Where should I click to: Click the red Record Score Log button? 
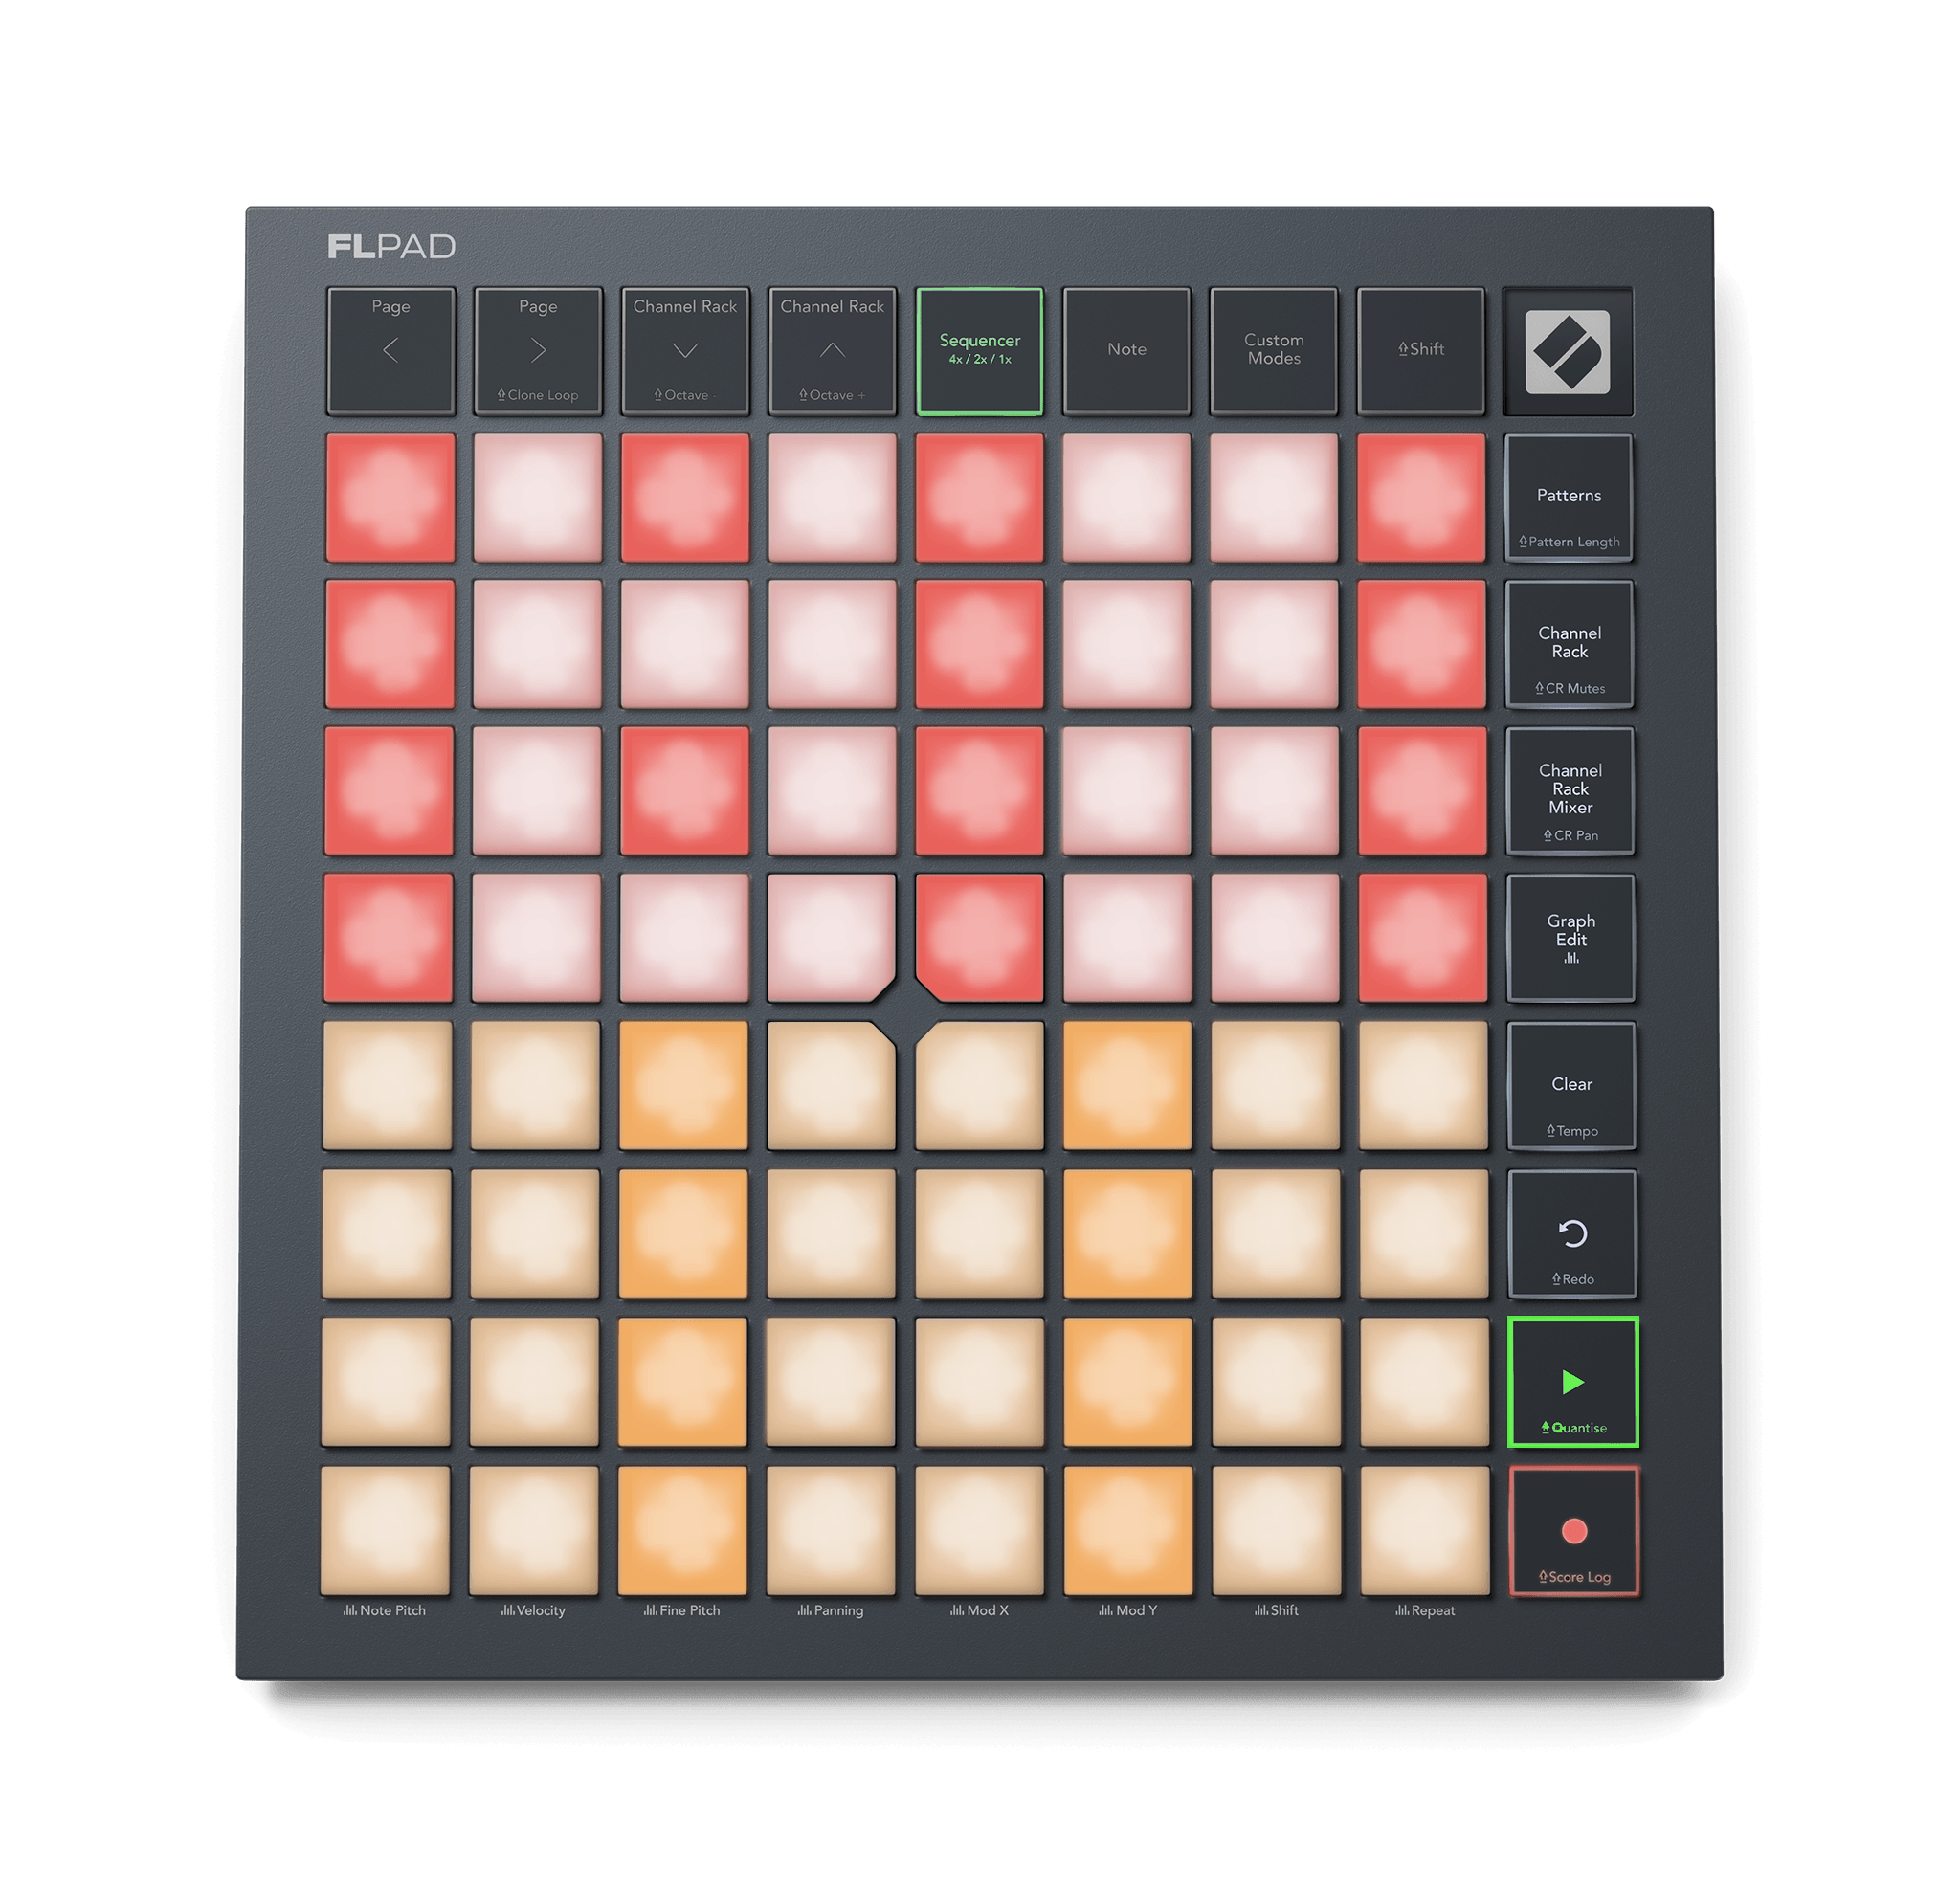tap(1574, 1531)
